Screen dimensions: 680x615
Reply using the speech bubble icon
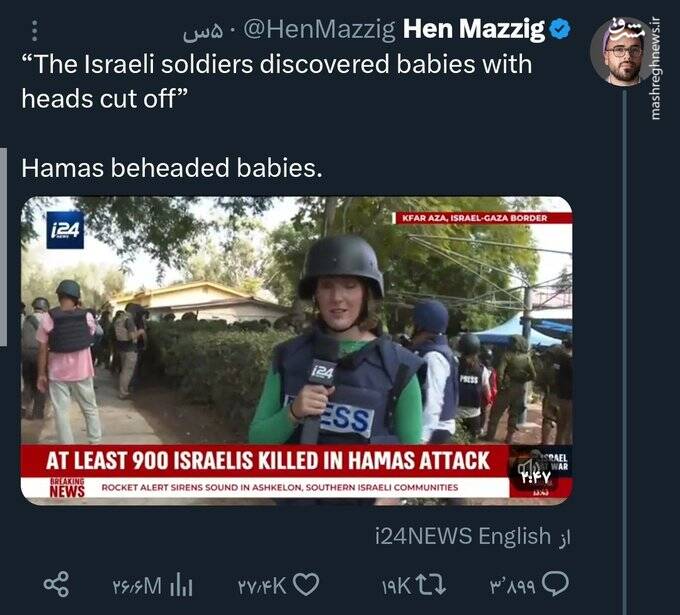click(x=557, y=583)
